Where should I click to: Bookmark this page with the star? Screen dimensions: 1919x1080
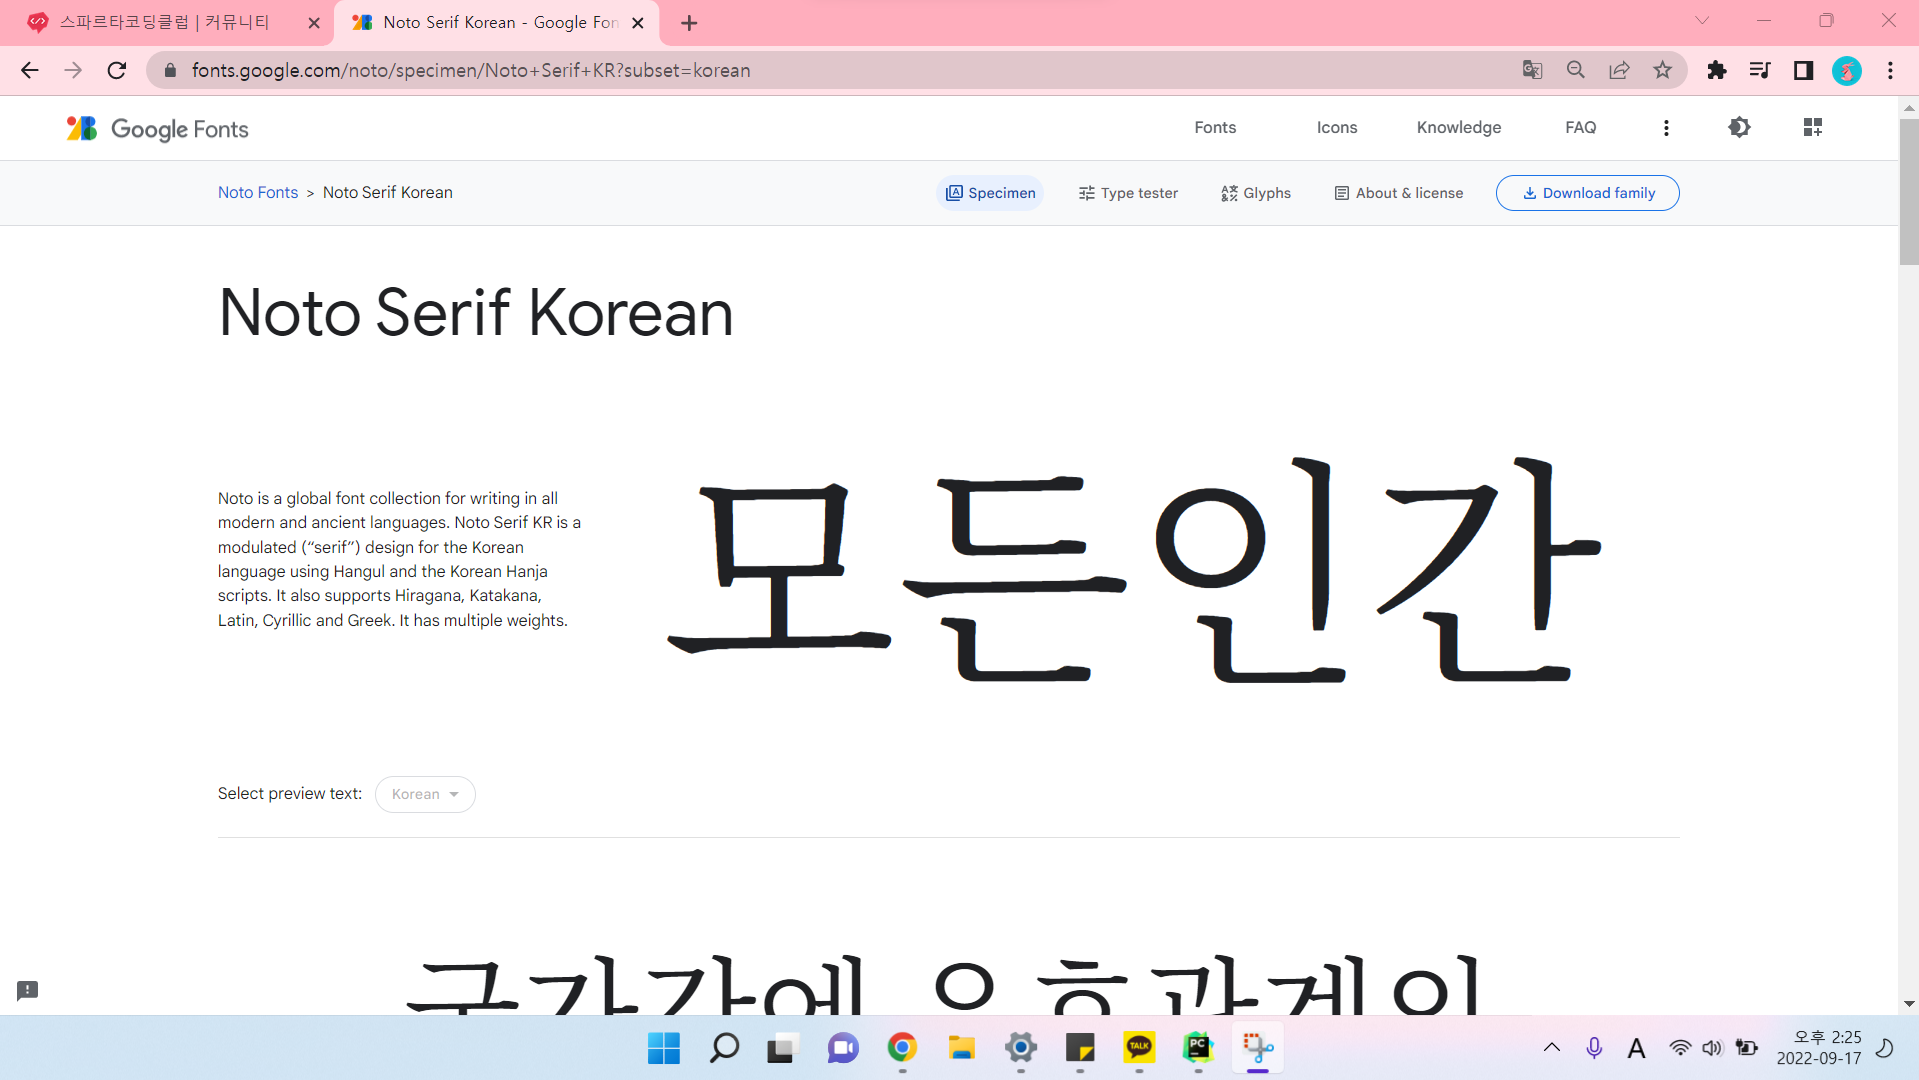click(1662, 70)
